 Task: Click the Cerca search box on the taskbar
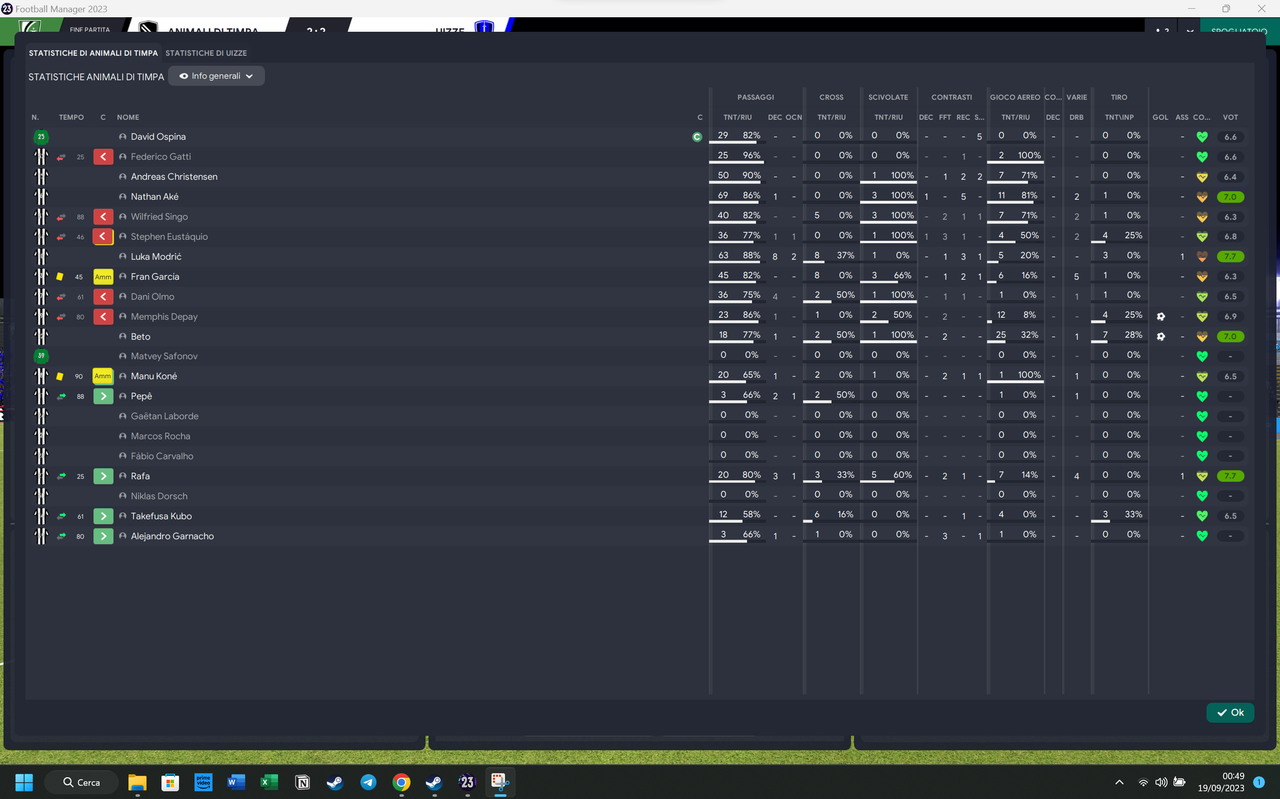83,782
